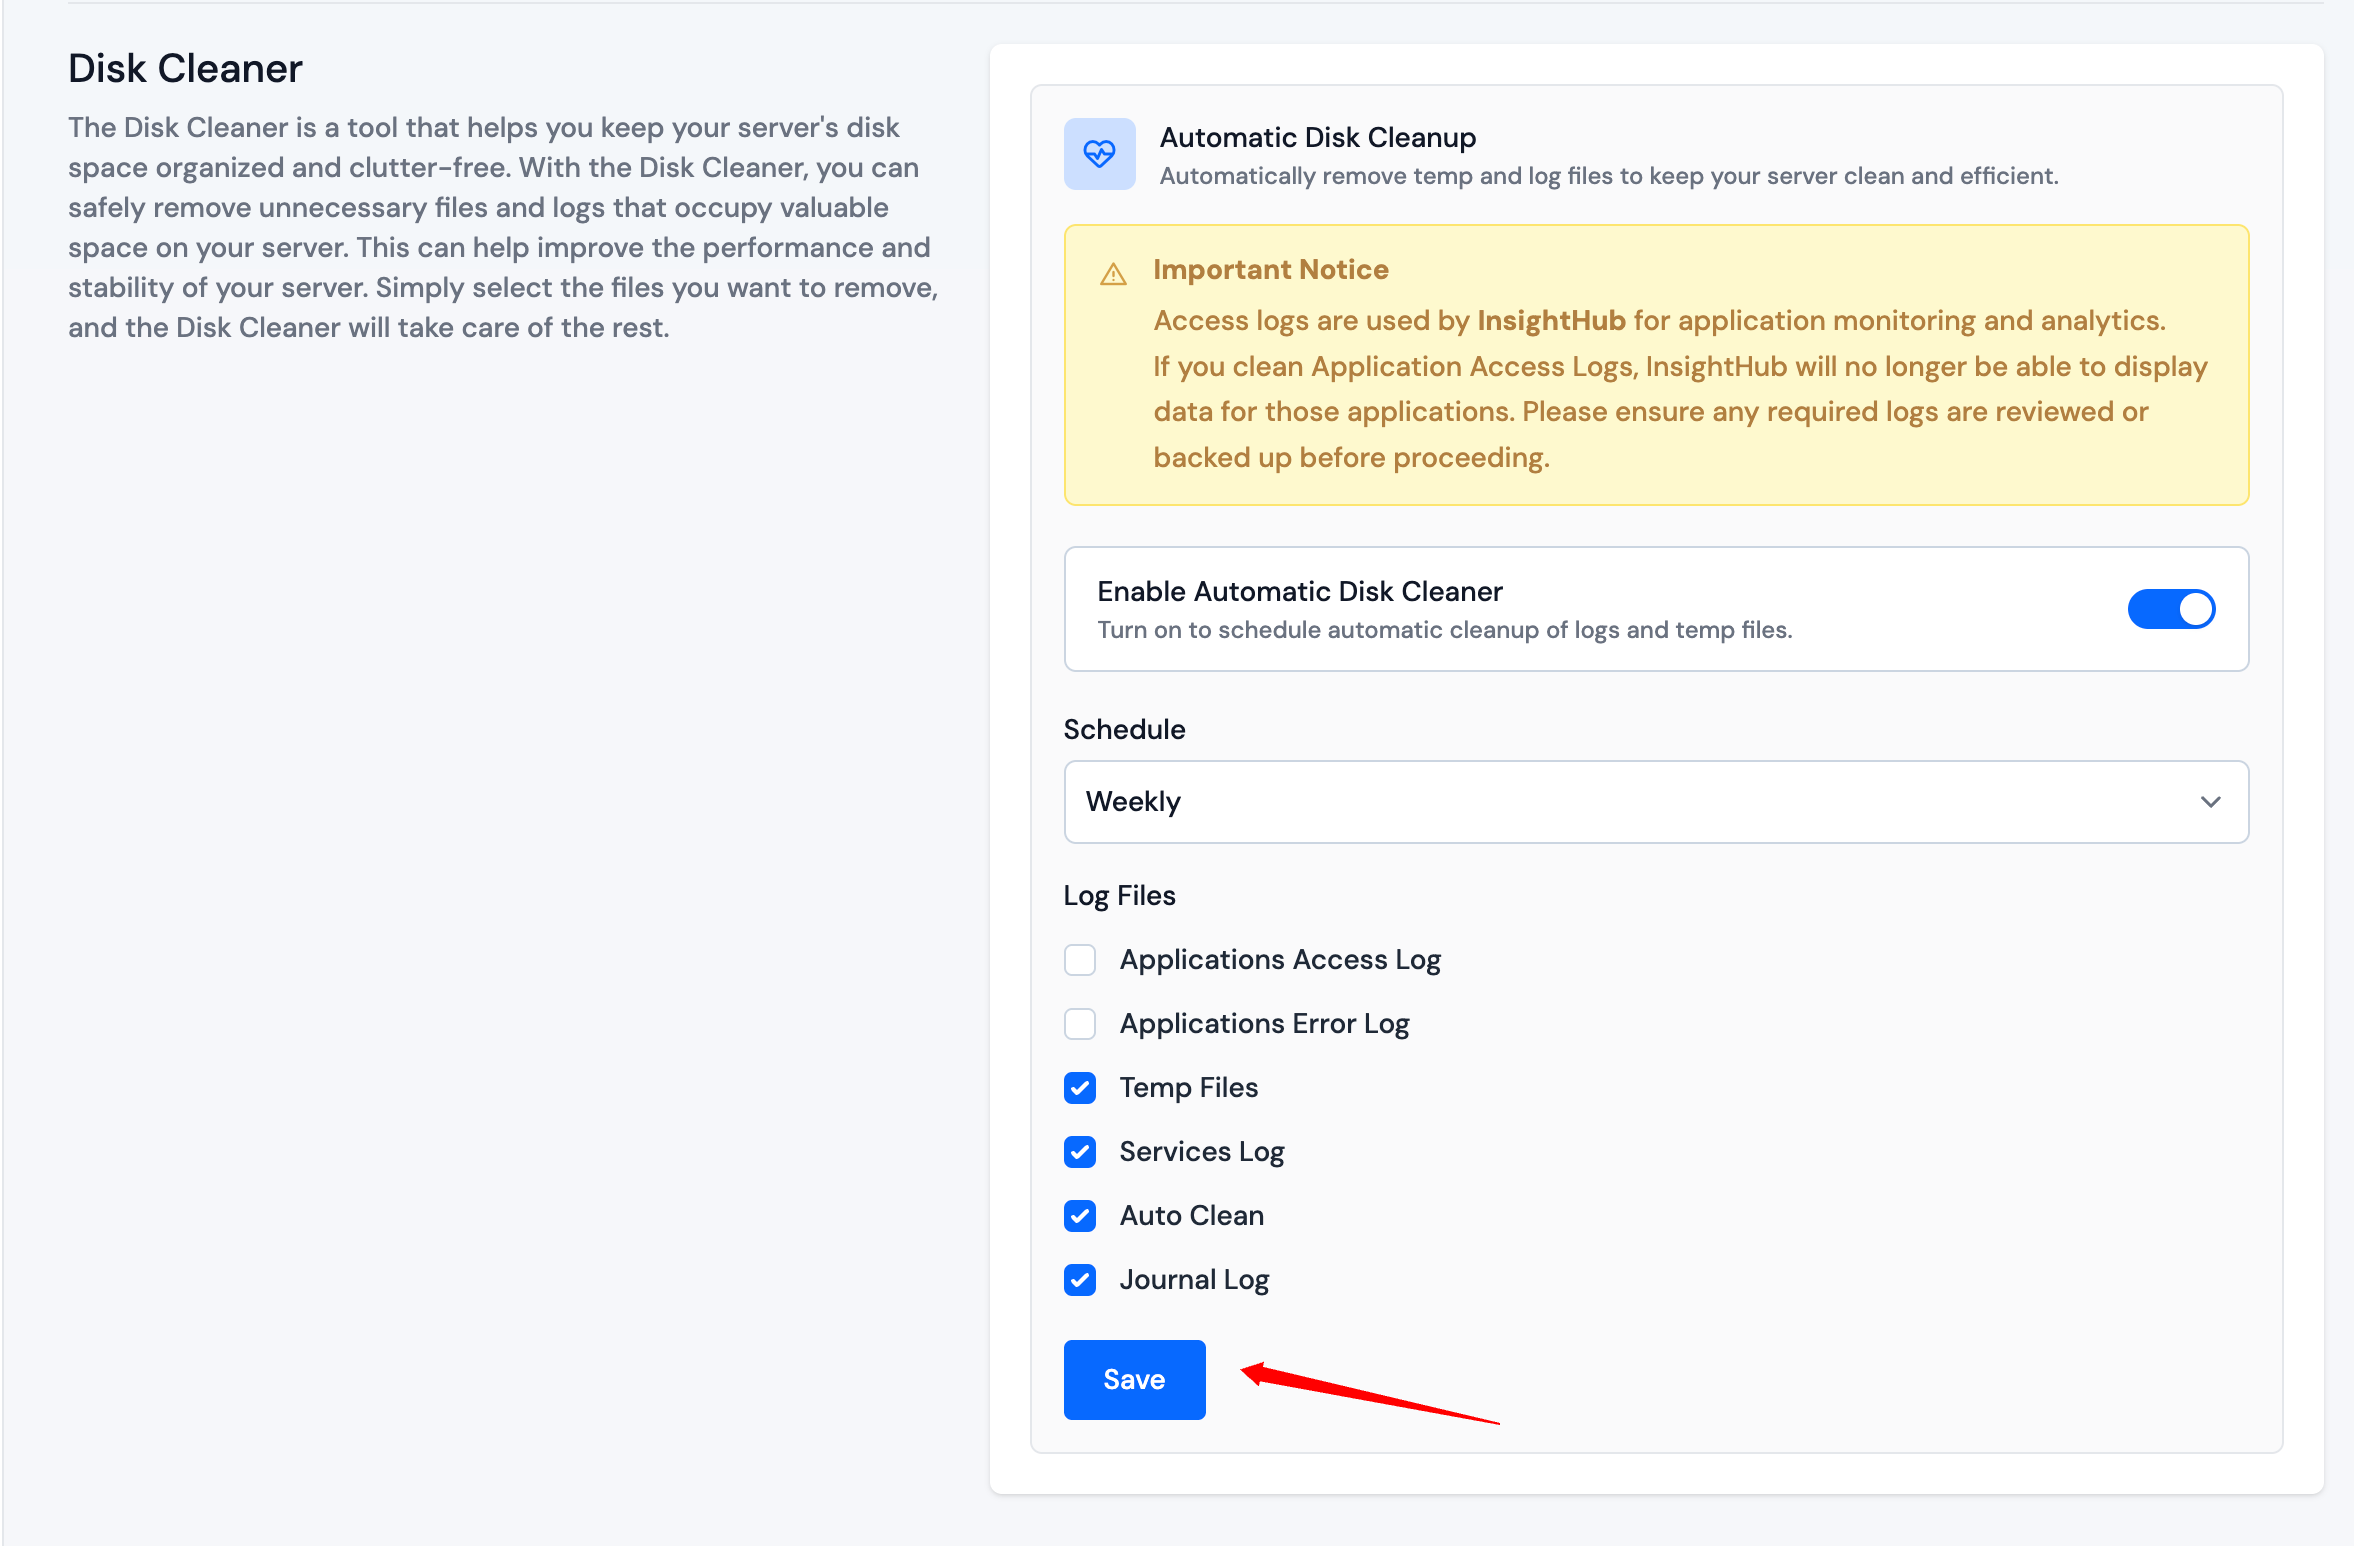Check the Applications Access Log checkbox

click(x=1080, y=959)
